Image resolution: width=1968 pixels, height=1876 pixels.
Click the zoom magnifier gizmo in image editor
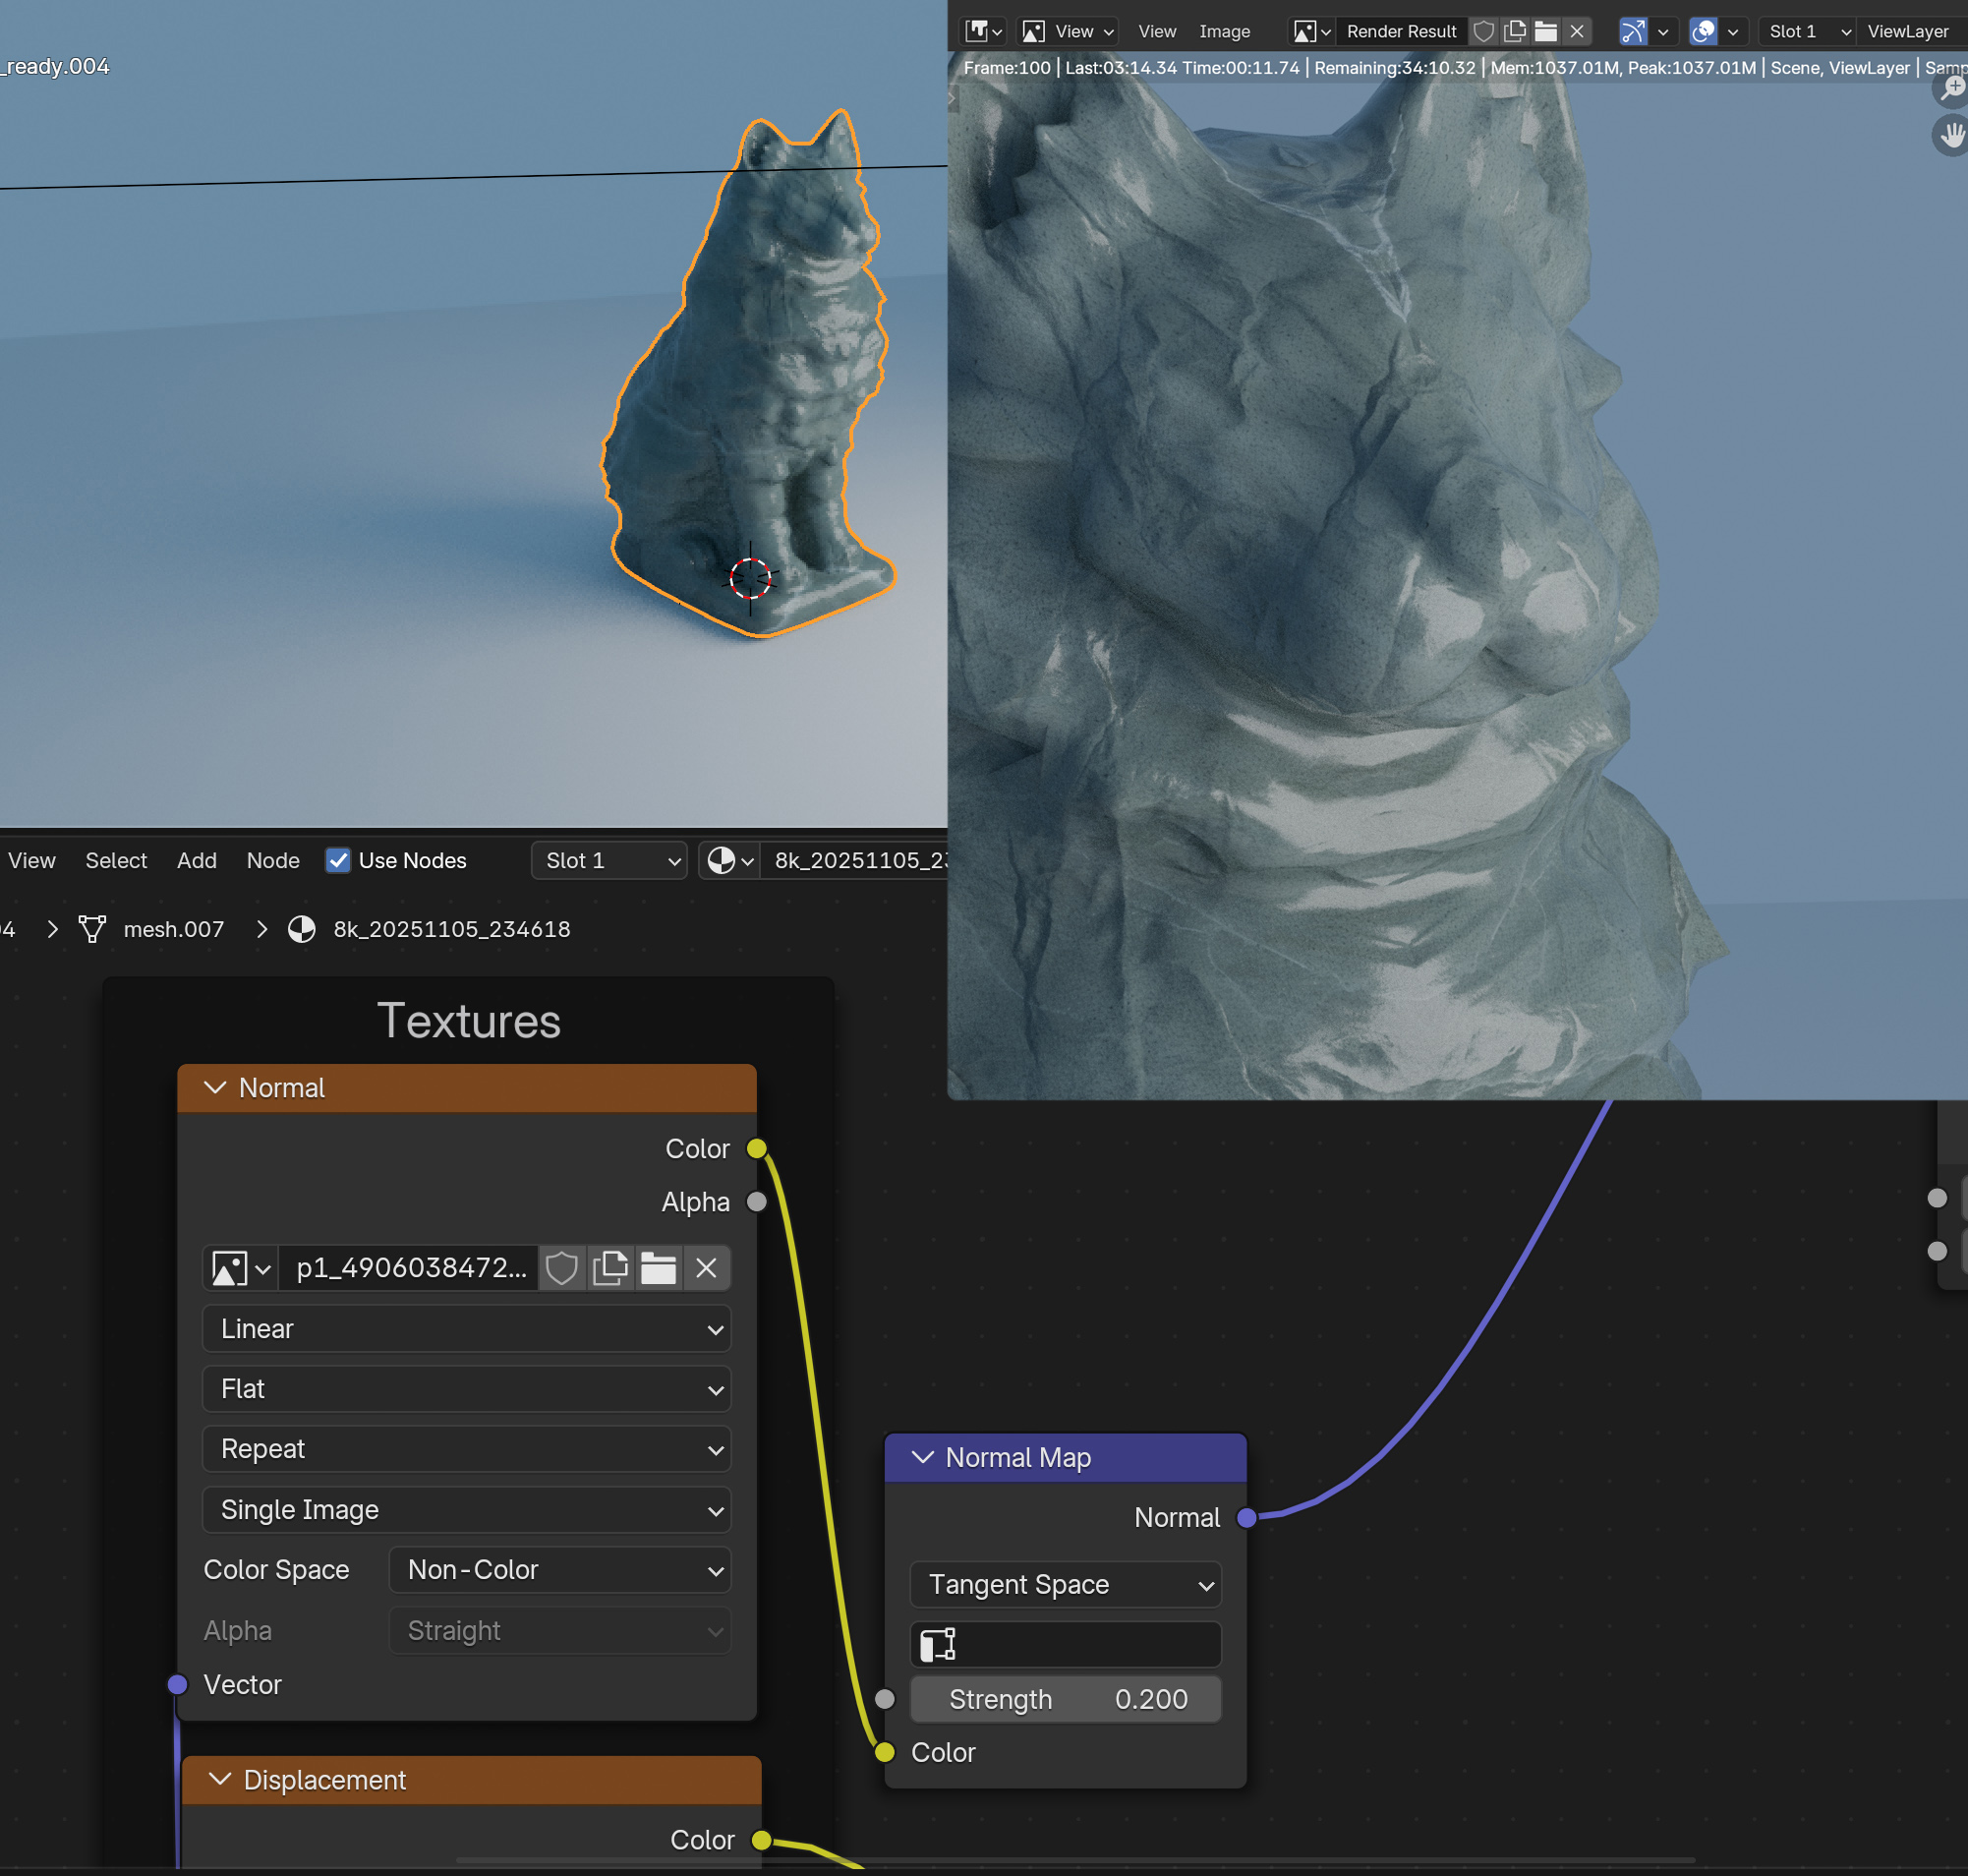1951,90
